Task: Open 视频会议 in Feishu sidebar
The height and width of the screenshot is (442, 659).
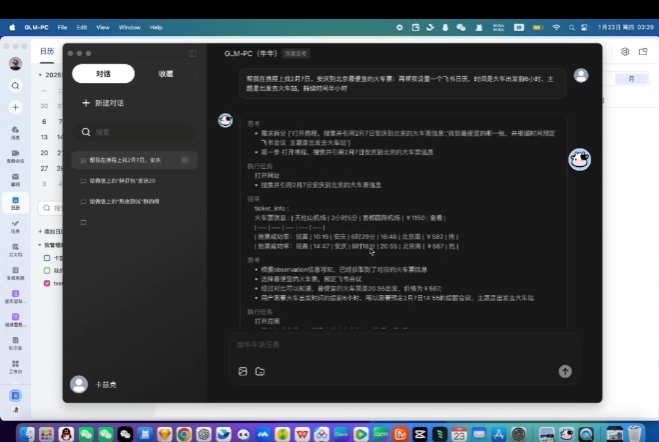Action: (x=16, y=156)
